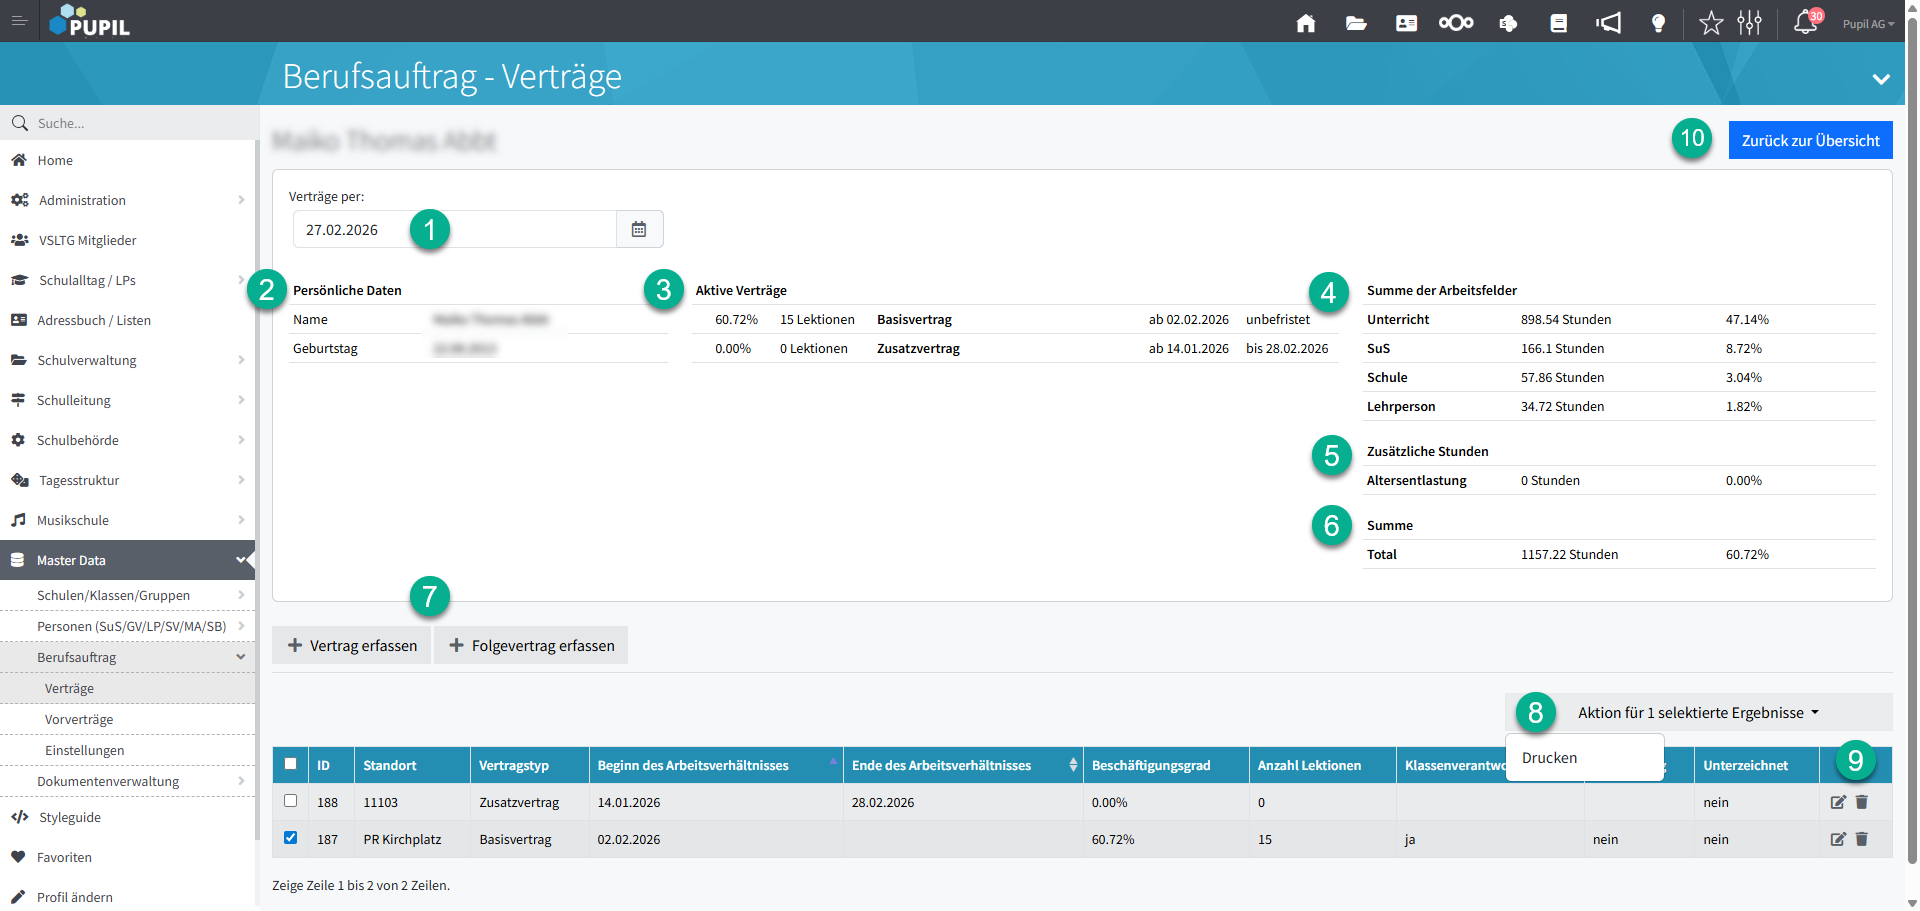
Task: Click the lightbulb icon in top bar
Action: pyautogui.click(x=1658, y=23)
